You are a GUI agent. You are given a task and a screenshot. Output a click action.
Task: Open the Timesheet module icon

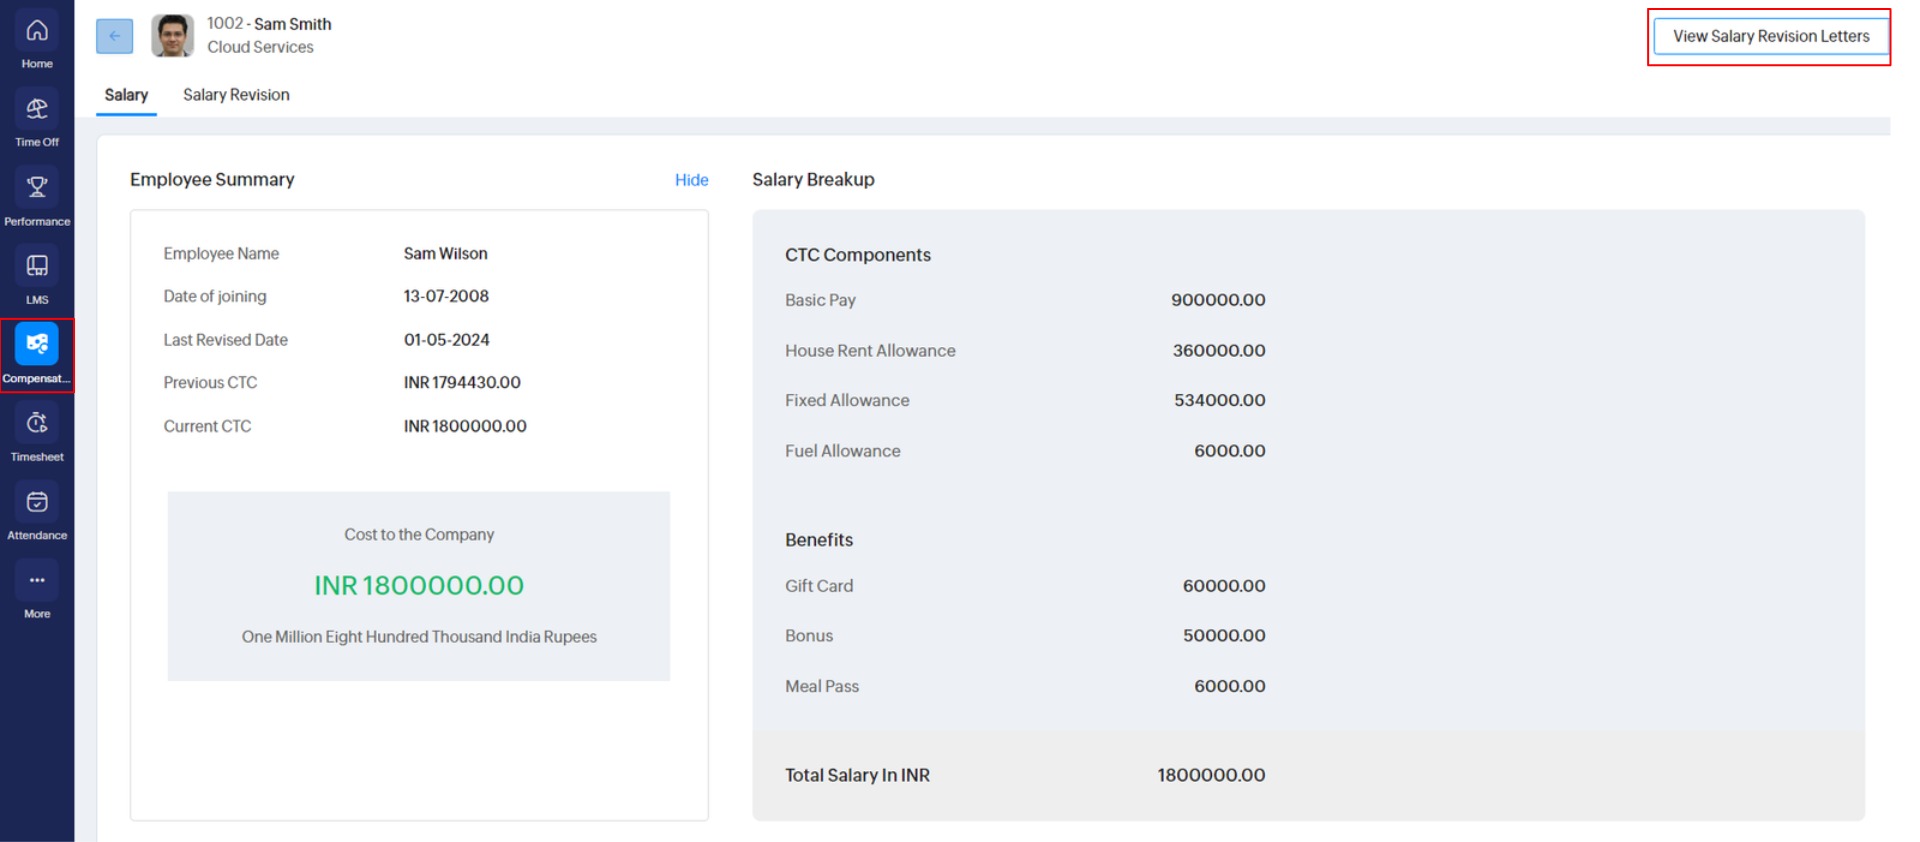coord(37,424)
